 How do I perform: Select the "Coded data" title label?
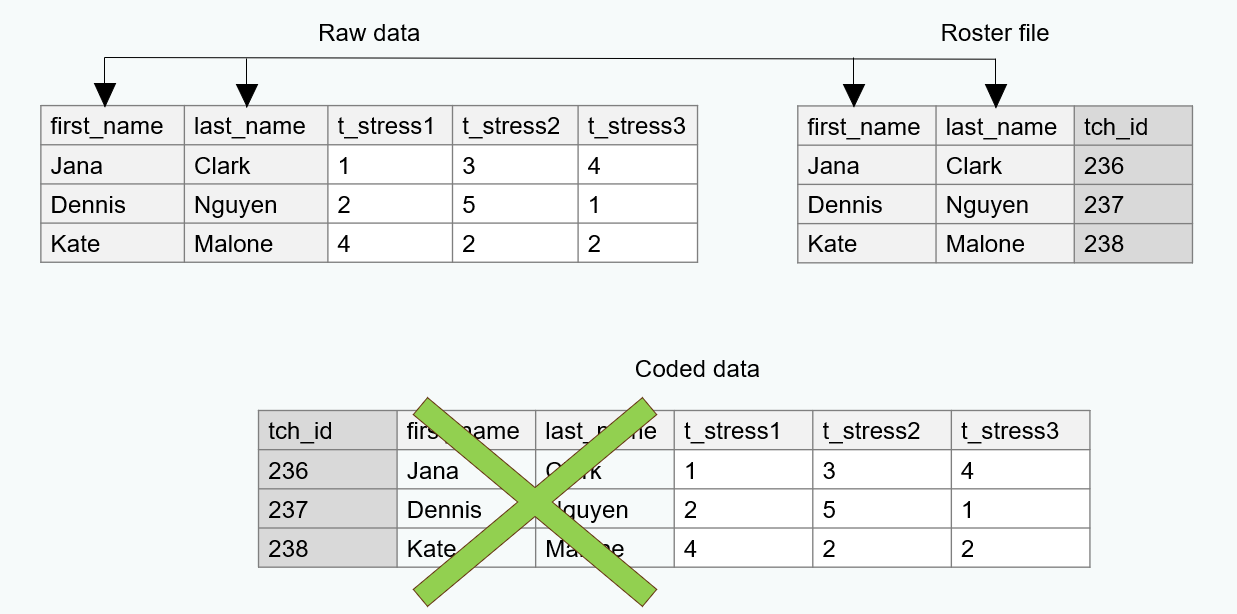coord(697,369)
